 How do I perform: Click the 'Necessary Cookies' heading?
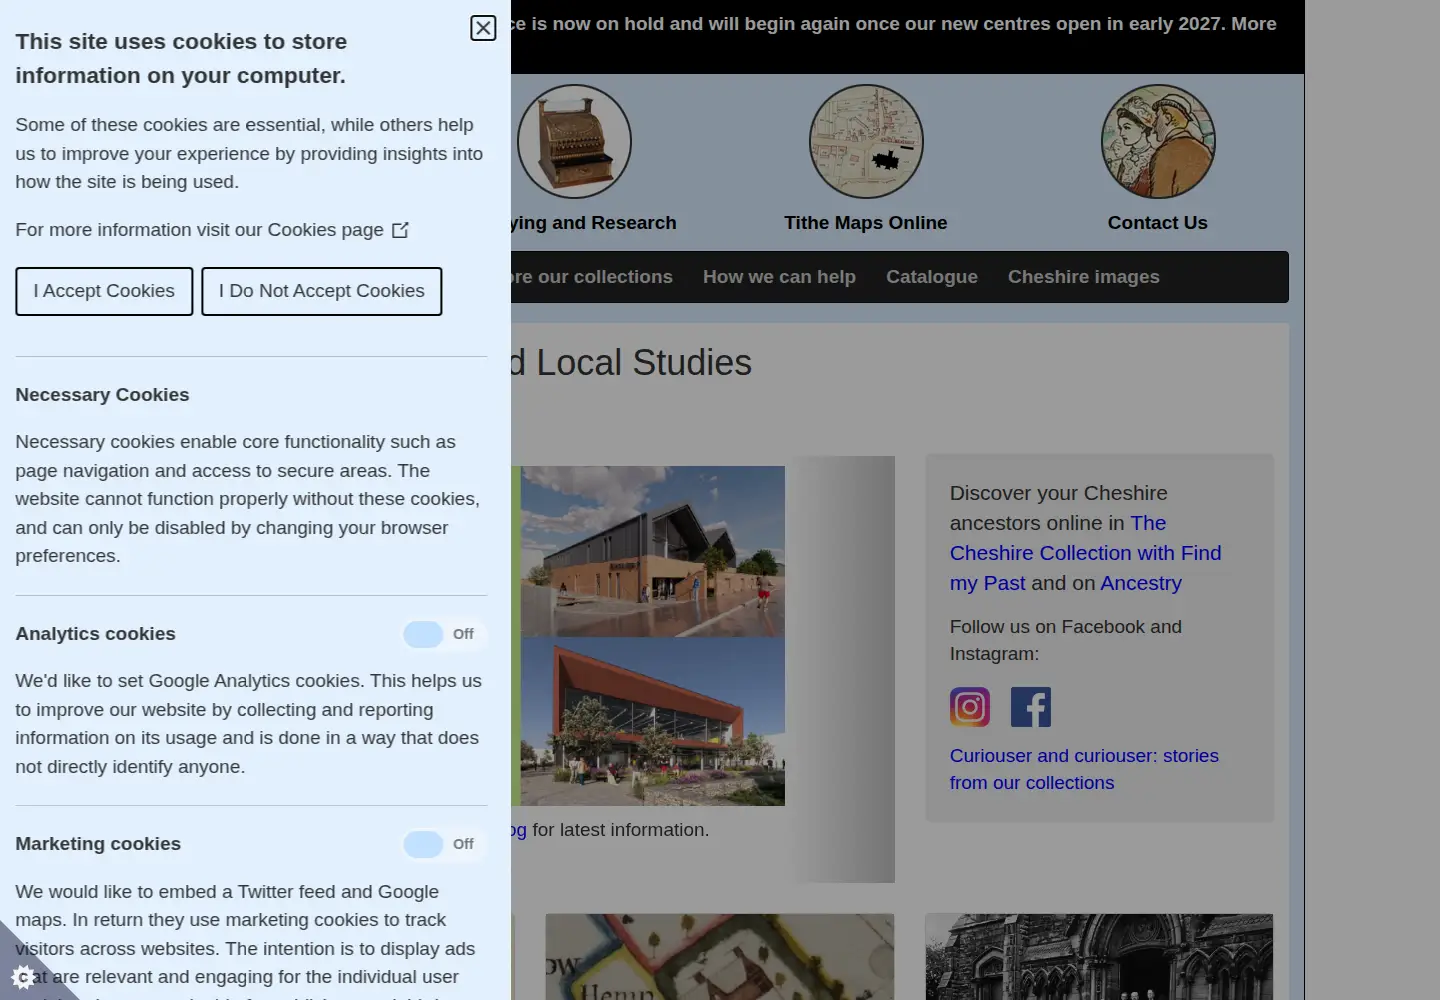pos(102,395)
